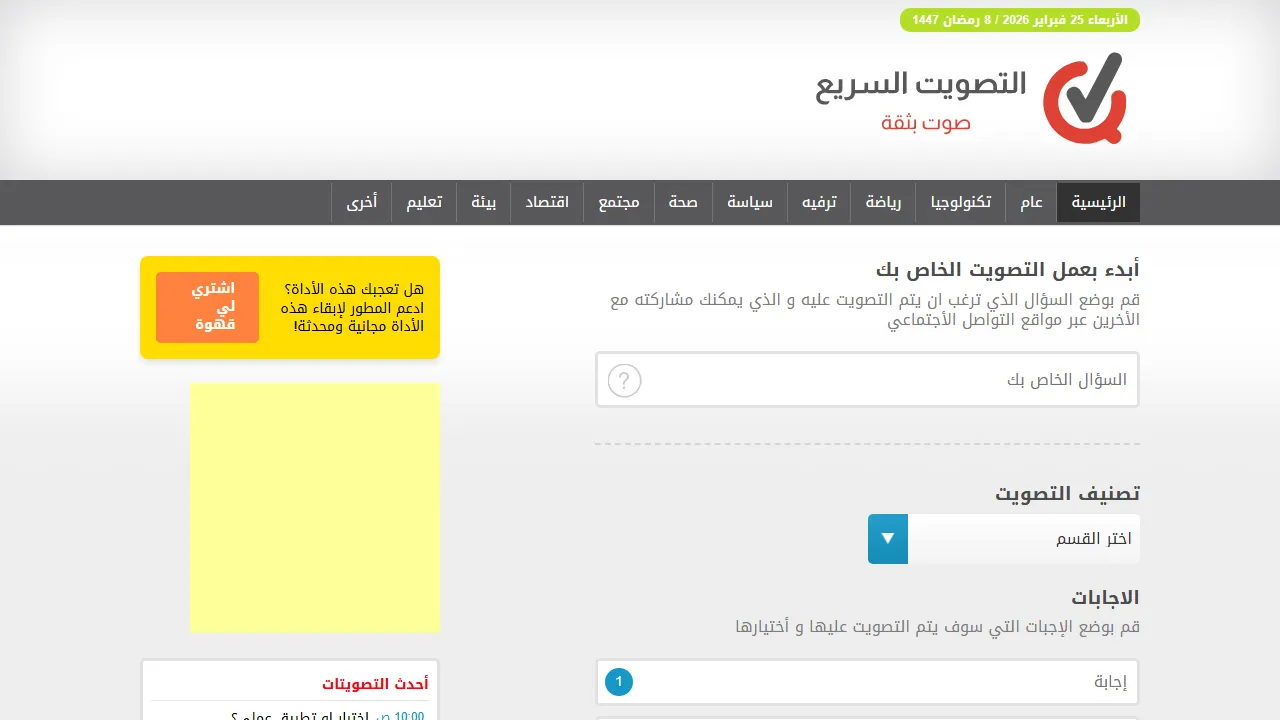Image resolution: width=1280 pixels, height=720 pixels.
Task: Click the 'التصويت السريع' site title
Action: coord(921,84)
